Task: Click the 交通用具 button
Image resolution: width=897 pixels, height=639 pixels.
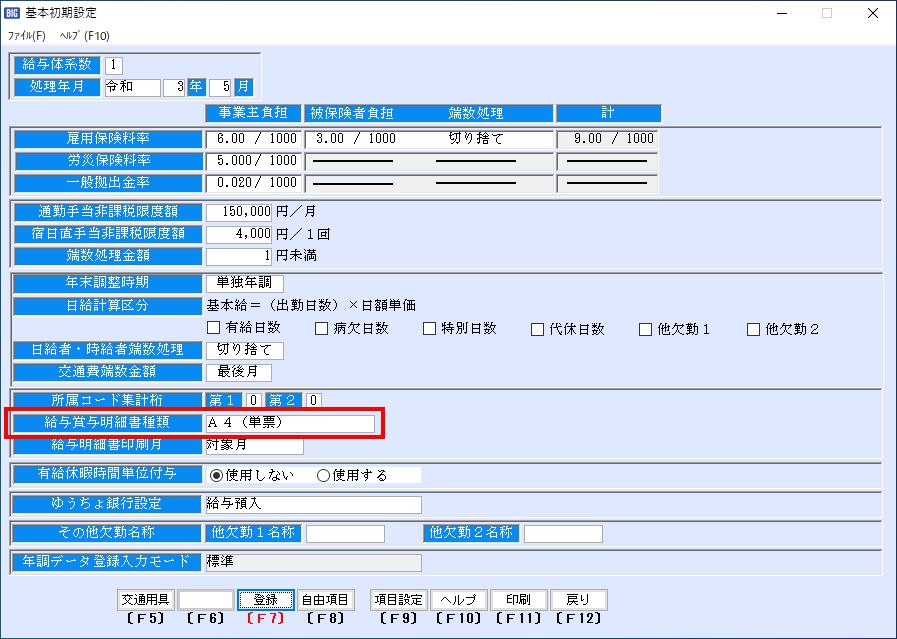Action: tap(146, 600)
